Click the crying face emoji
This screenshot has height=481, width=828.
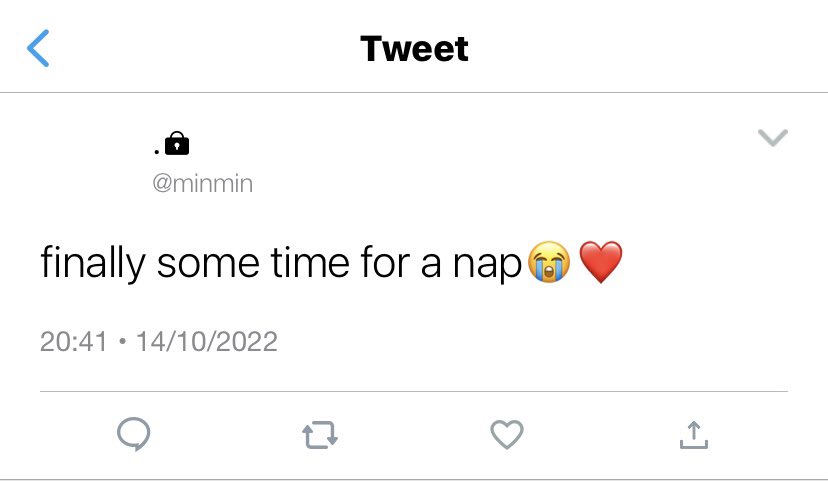click(x=550, y=262)
